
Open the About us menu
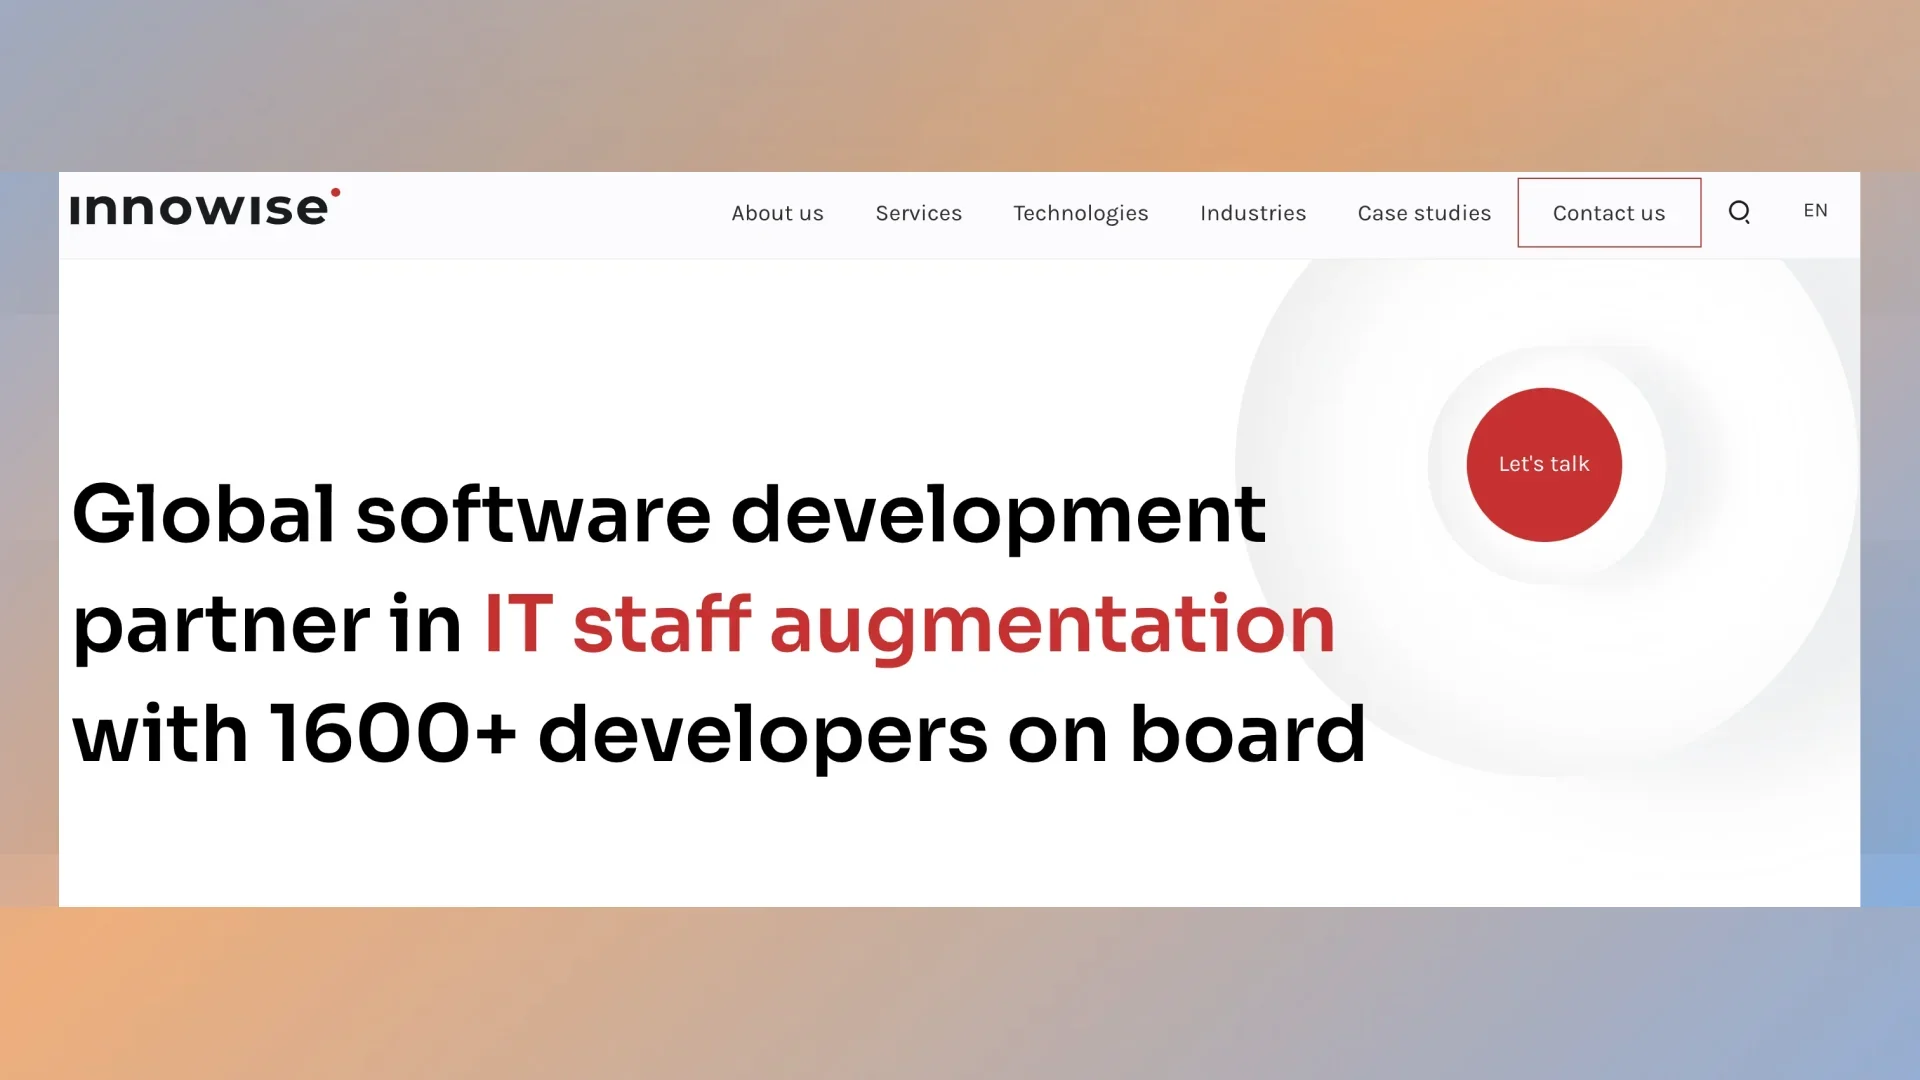point(777,213)
